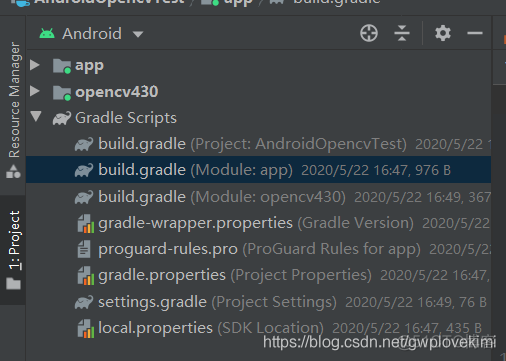This screenshot has width=506, height=361.
Task: Open proguard-rules.pro file
Action: click(x=258, y=249)
